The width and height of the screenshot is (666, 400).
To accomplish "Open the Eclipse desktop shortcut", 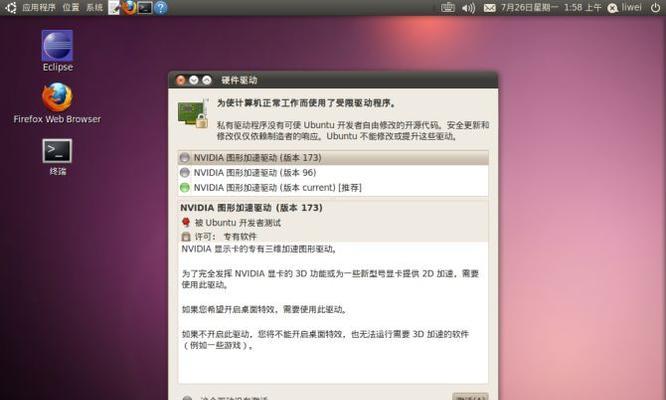I will click(57, 51).
